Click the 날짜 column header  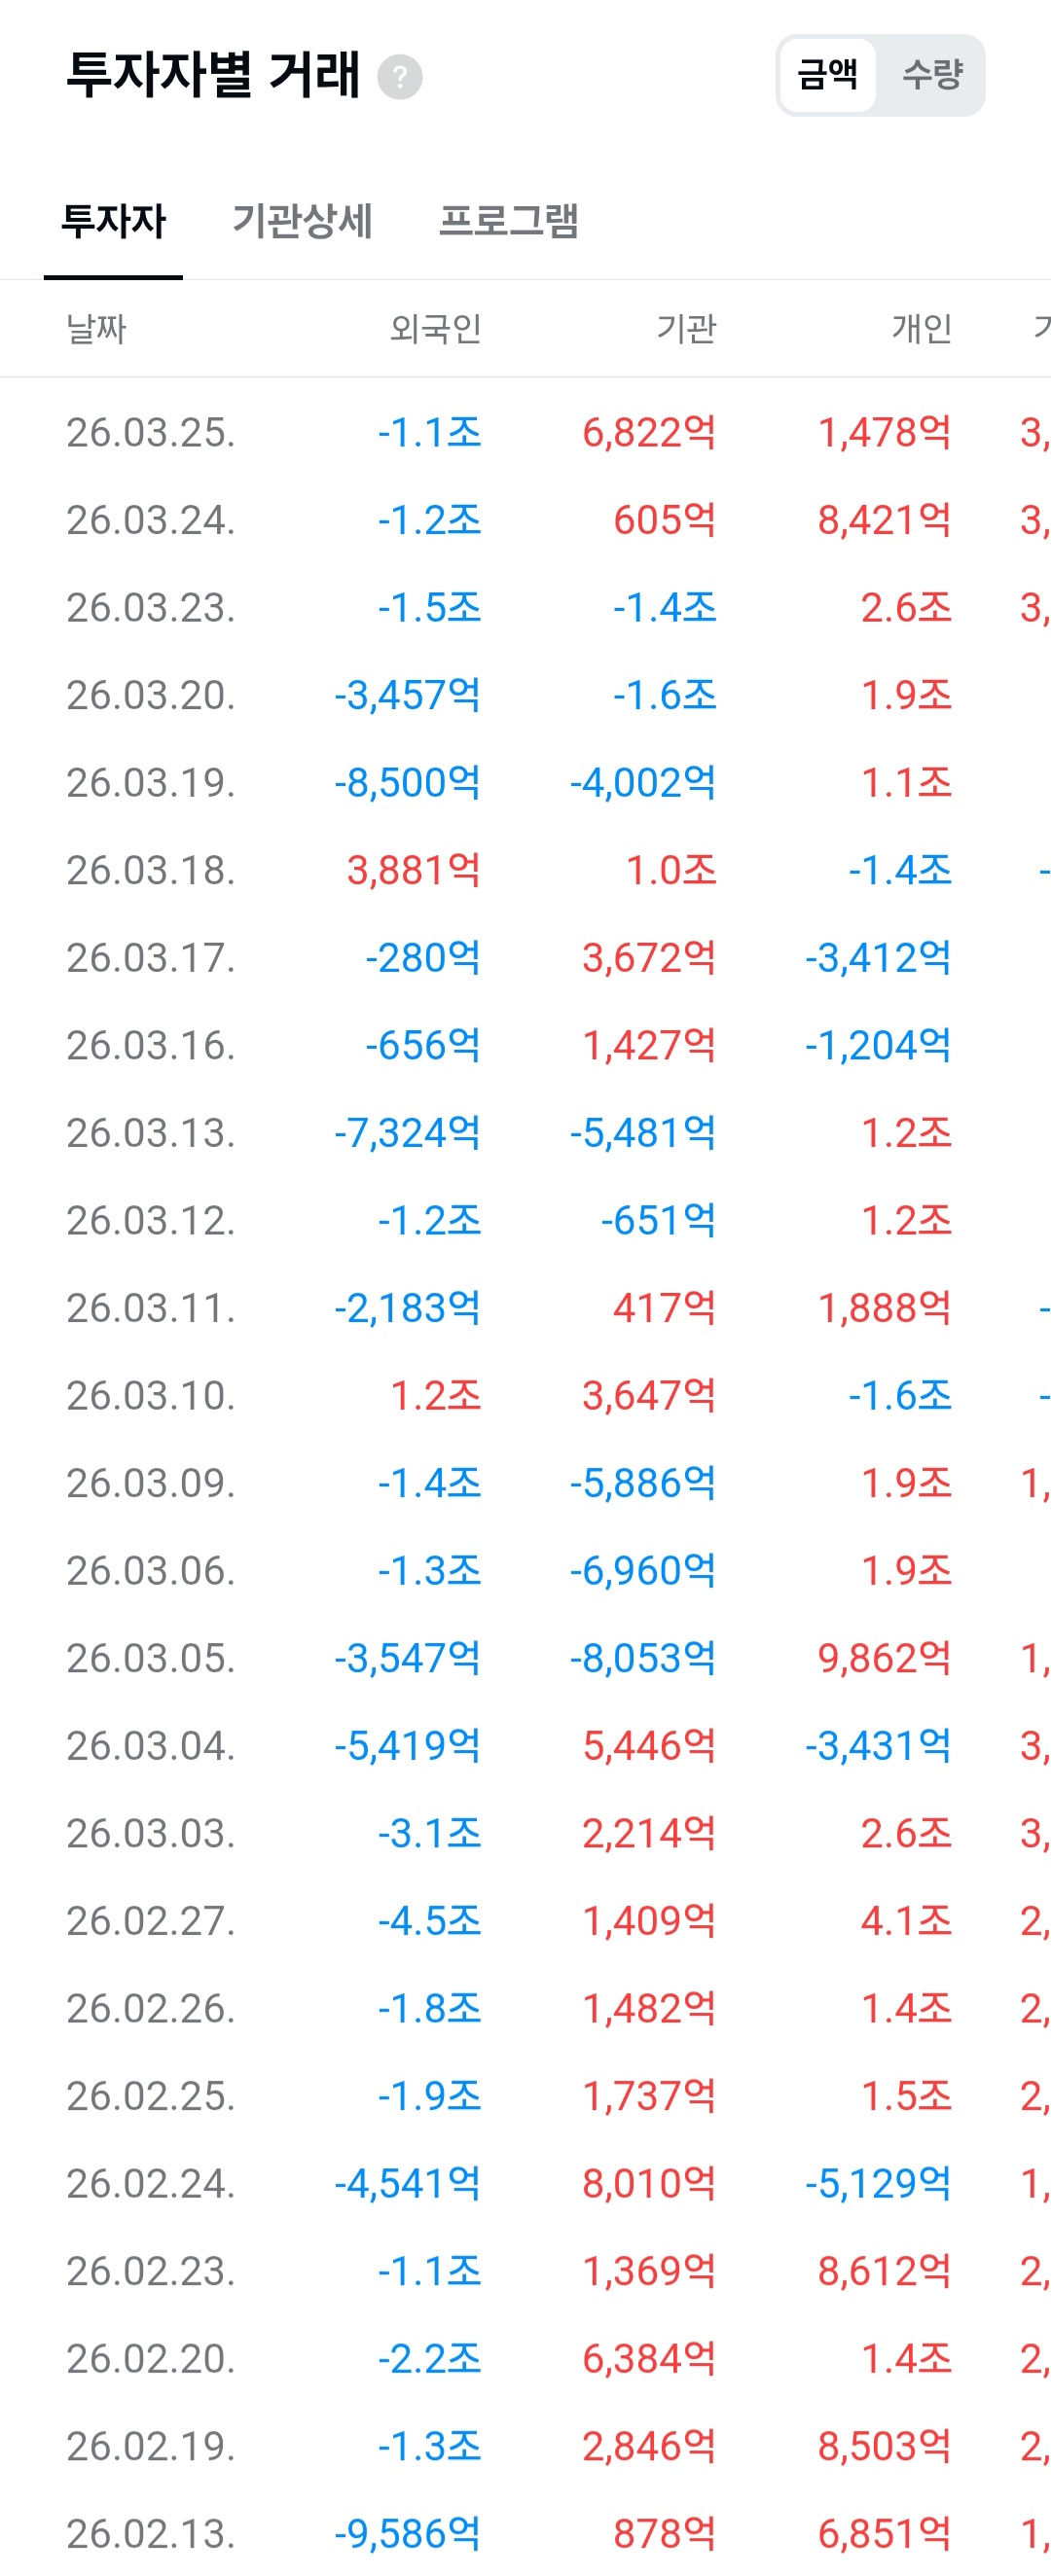click(x=96, y=328)
